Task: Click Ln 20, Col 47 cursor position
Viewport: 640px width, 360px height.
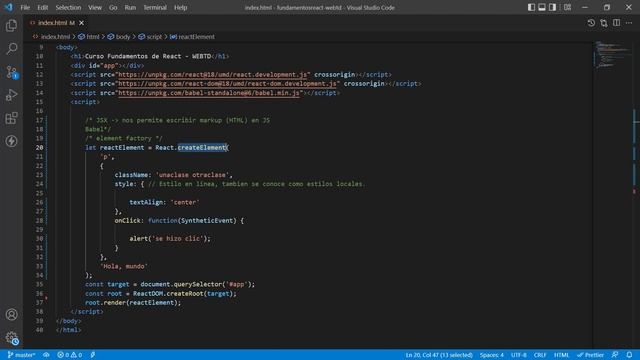Action: coord(439,355)
